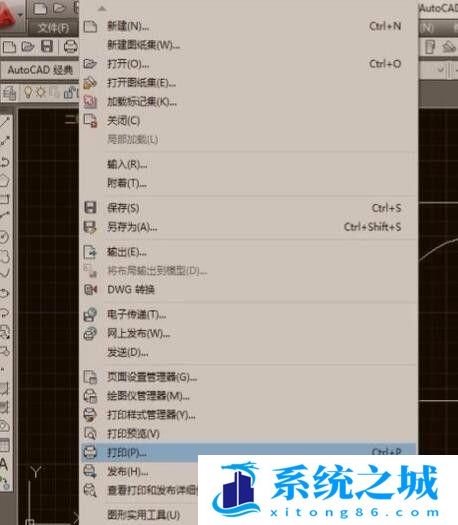
Task: Select the Text (A) tool in sidebar
Action: pyautogui.click(x=4, y=464)
